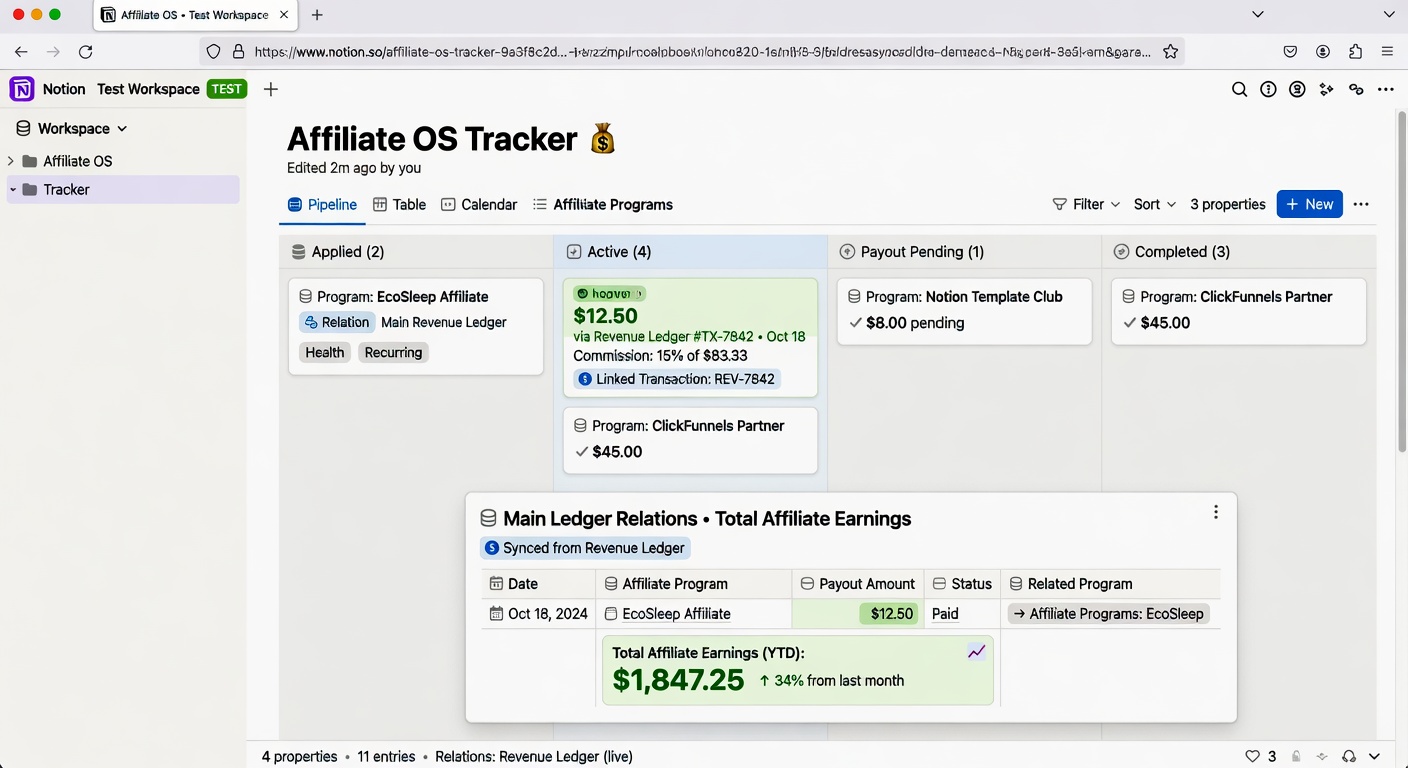The height and width of the screenshot is (768, 1408).
Task: Click the Payout Pending (1) column header
Action: pos(964,252)
